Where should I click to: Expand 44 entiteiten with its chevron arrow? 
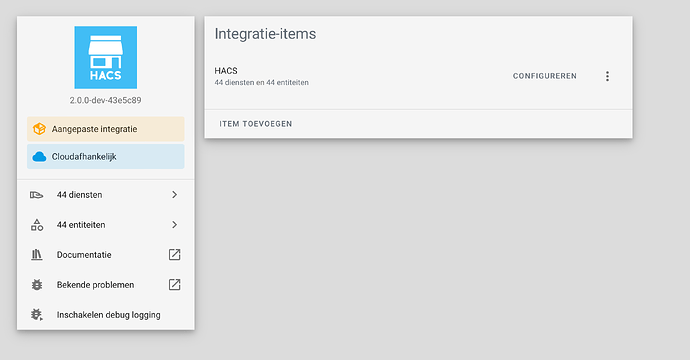(175, 224)
